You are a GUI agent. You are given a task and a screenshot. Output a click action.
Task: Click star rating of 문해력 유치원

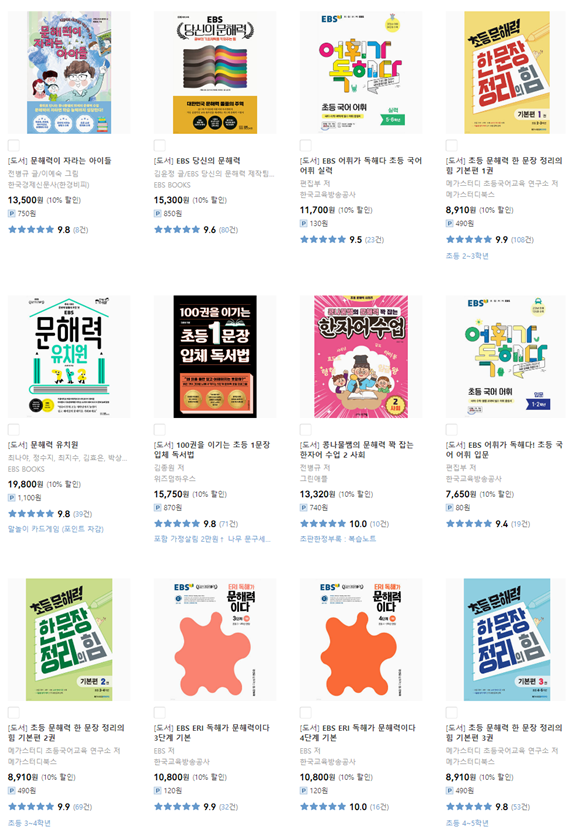pos(31,514)
